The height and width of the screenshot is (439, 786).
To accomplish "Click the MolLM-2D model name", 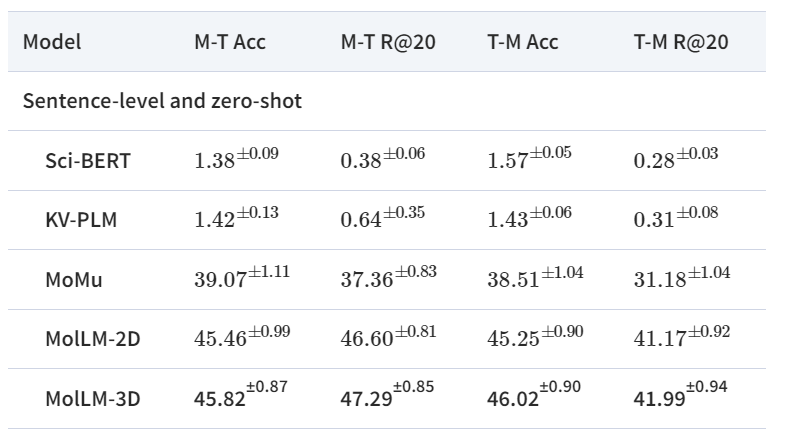I will (x=93, y=339).
